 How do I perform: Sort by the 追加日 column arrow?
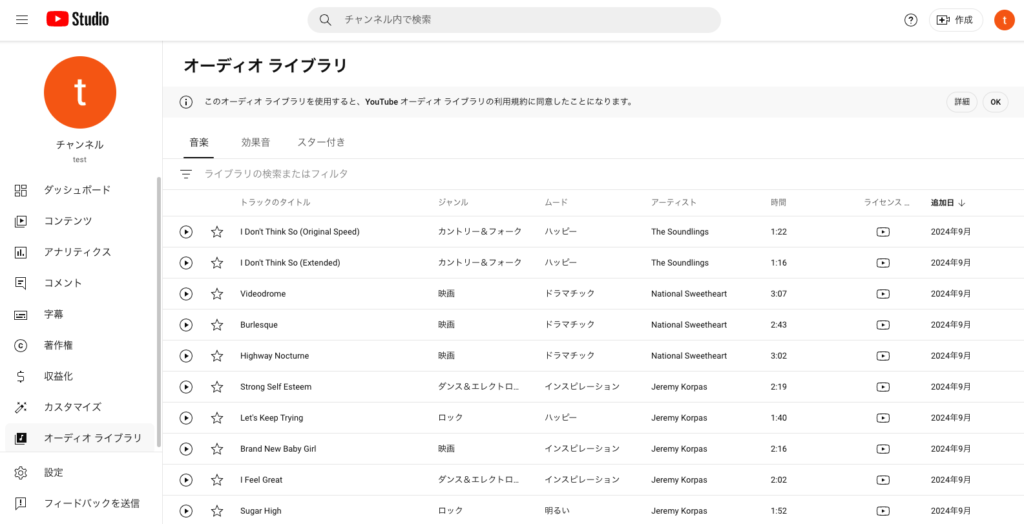962,203
